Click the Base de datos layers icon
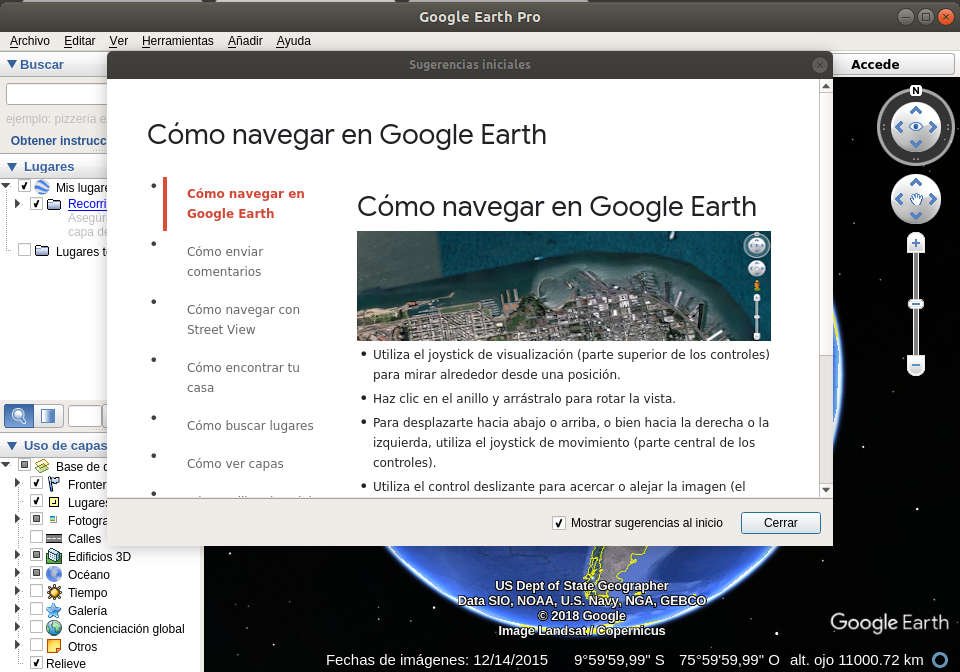 pyautogui.click(x=42, y=466)
